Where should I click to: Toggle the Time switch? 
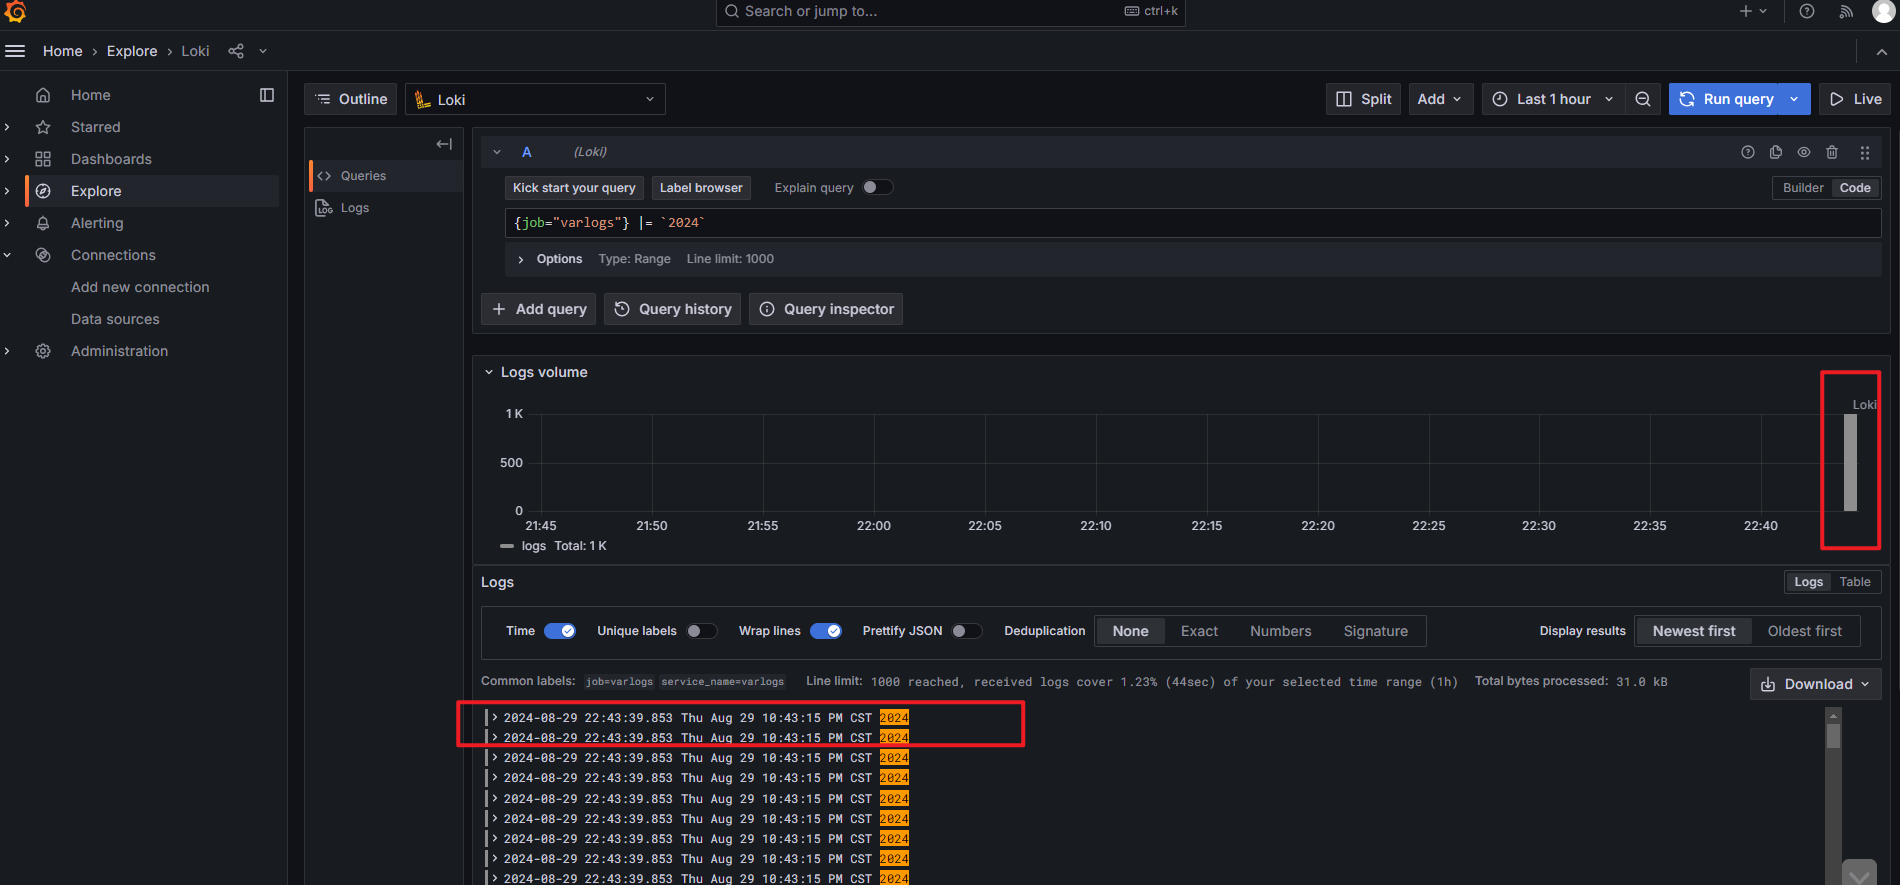pyautogui.click(x=560, y=631)
